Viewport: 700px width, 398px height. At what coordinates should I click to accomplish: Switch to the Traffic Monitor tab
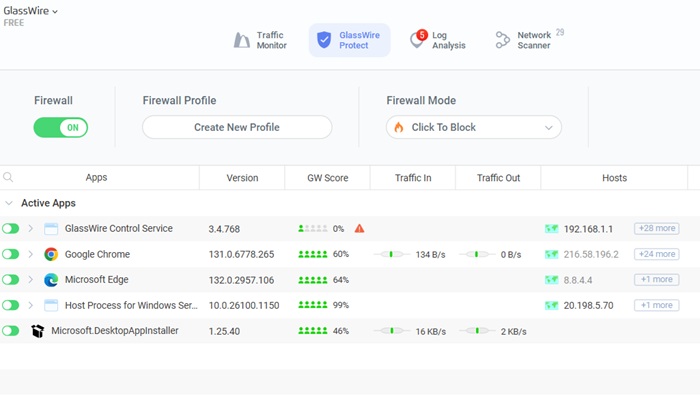[260, 40]
